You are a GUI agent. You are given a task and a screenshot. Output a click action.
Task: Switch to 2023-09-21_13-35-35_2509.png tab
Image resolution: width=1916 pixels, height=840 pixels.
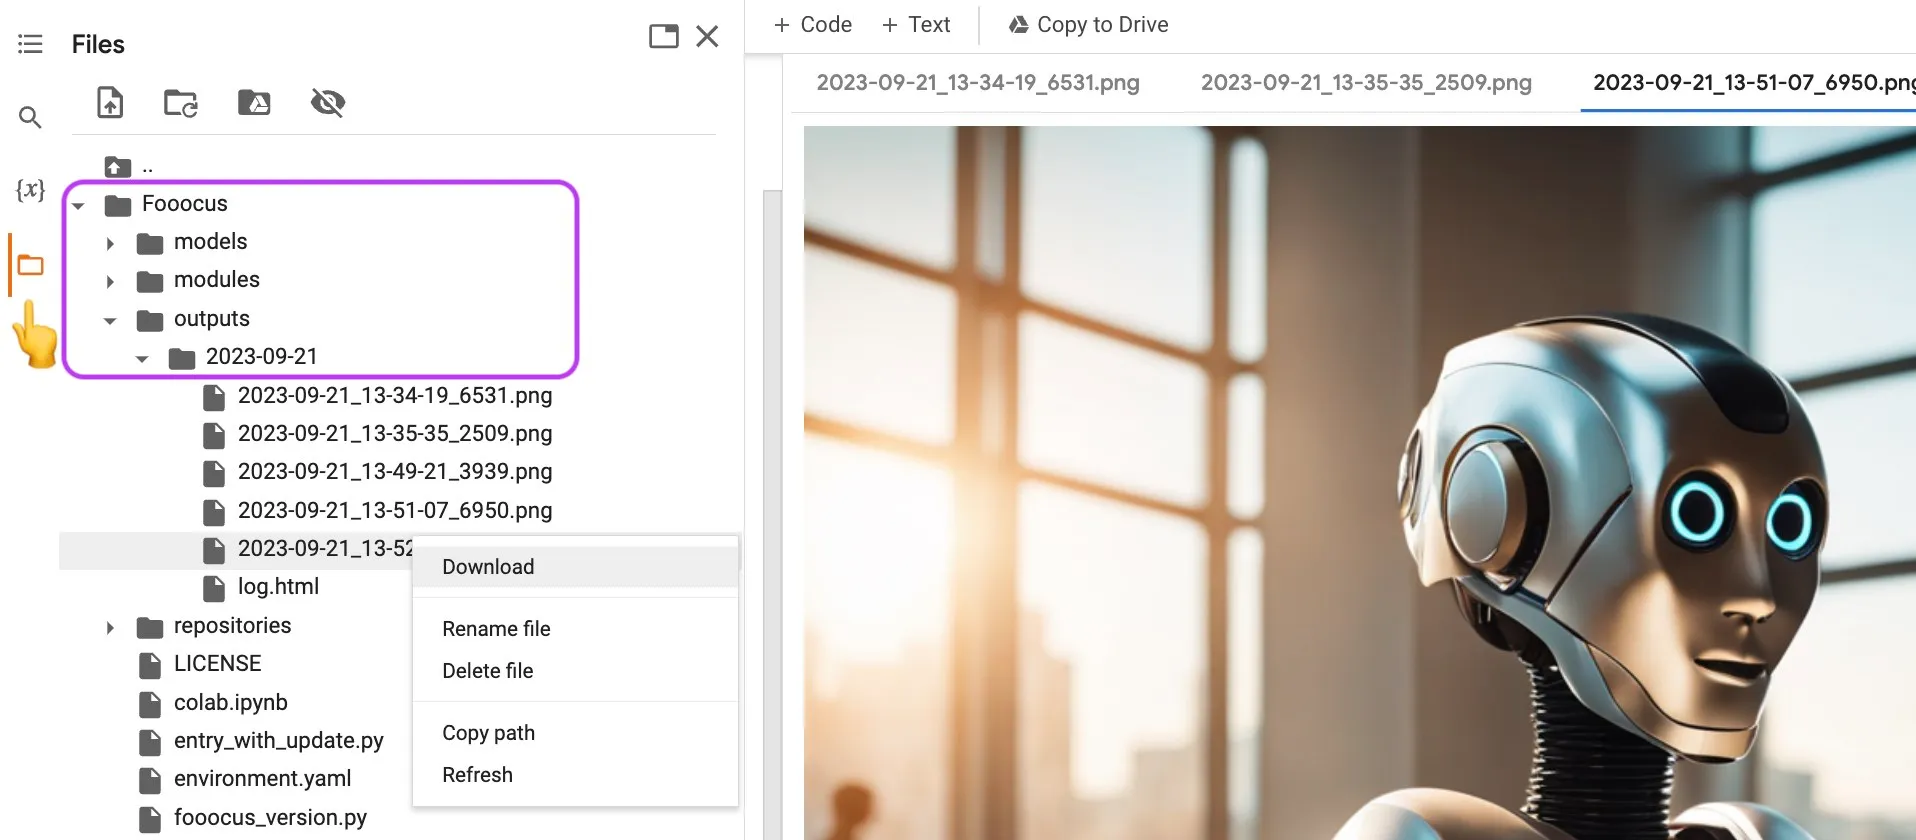click(x=1366, y=82)
